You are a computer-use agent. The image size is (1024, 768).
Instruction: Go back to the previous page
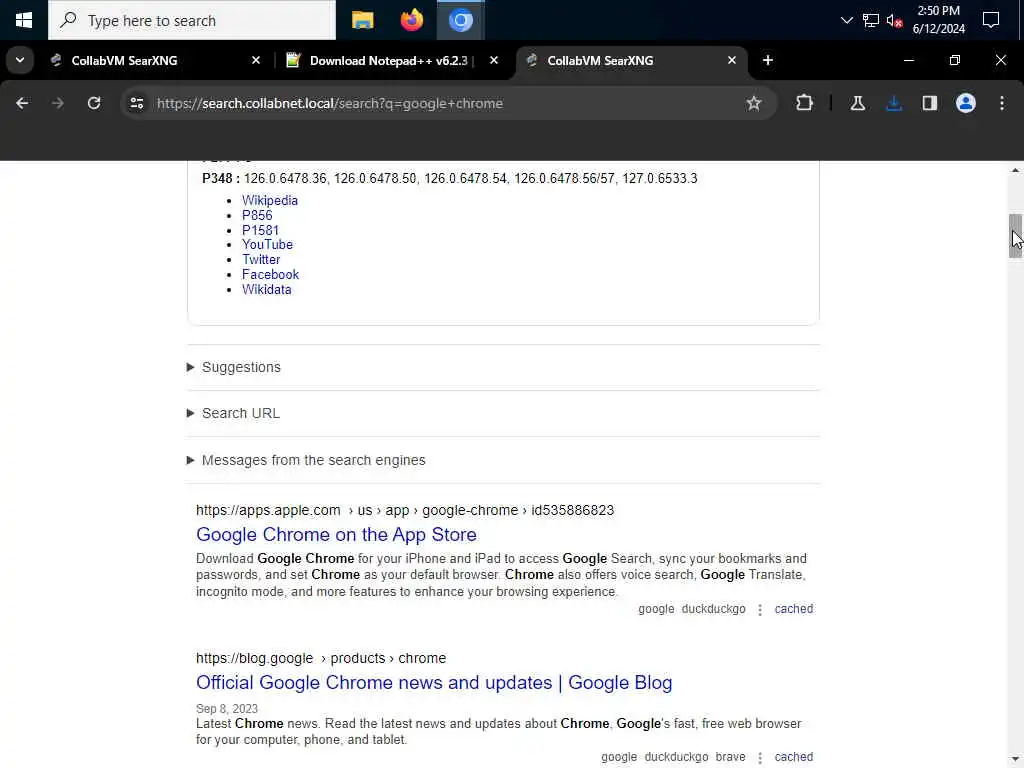pyautogui.click(x=22, y=103)
